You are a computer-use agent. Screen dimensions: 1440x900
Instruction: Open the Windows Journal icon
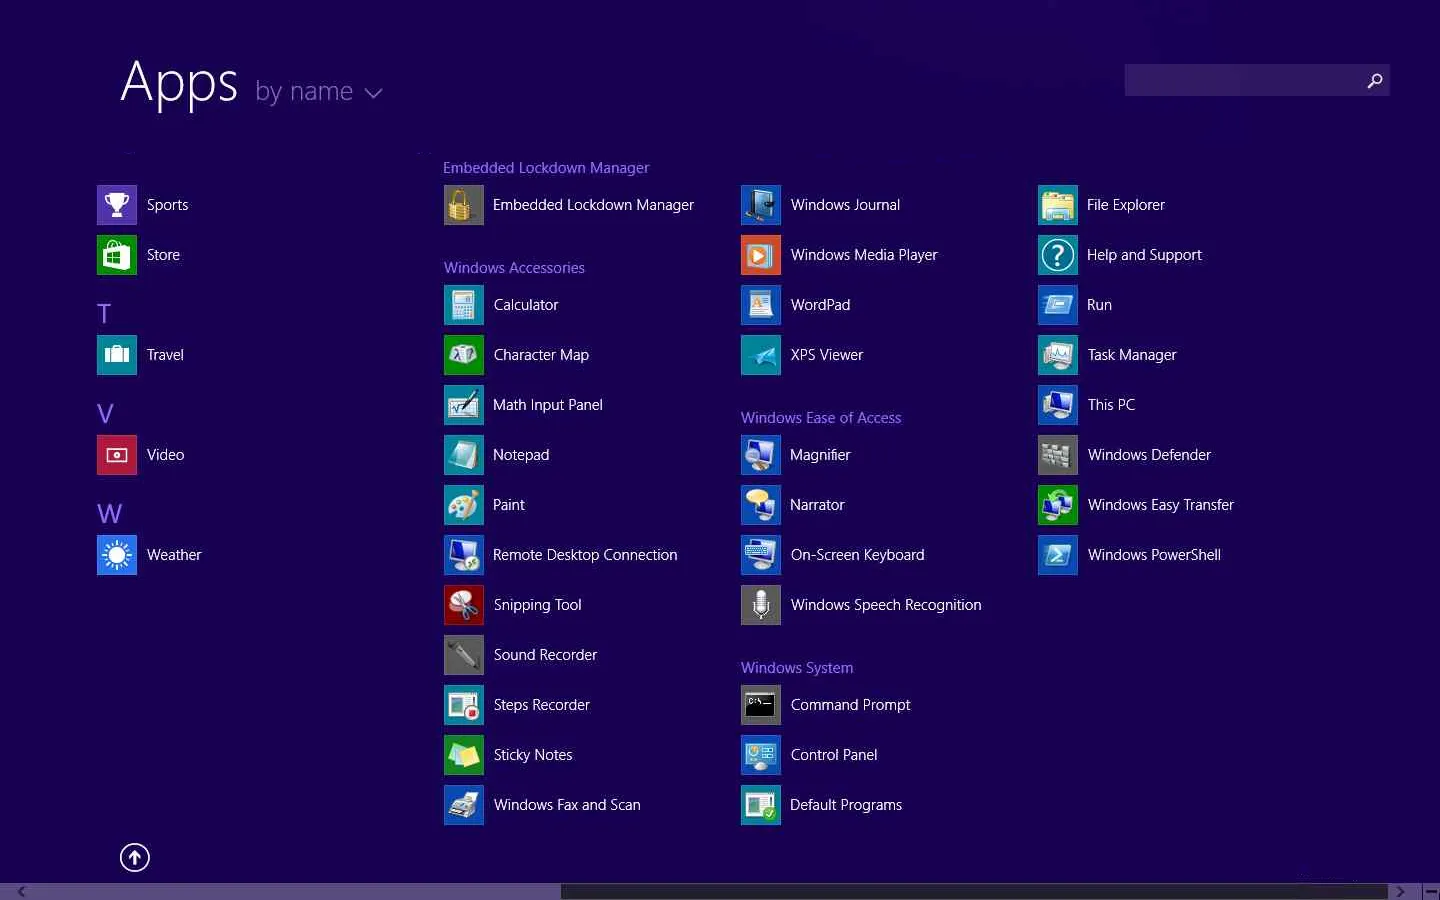[761, 205]
